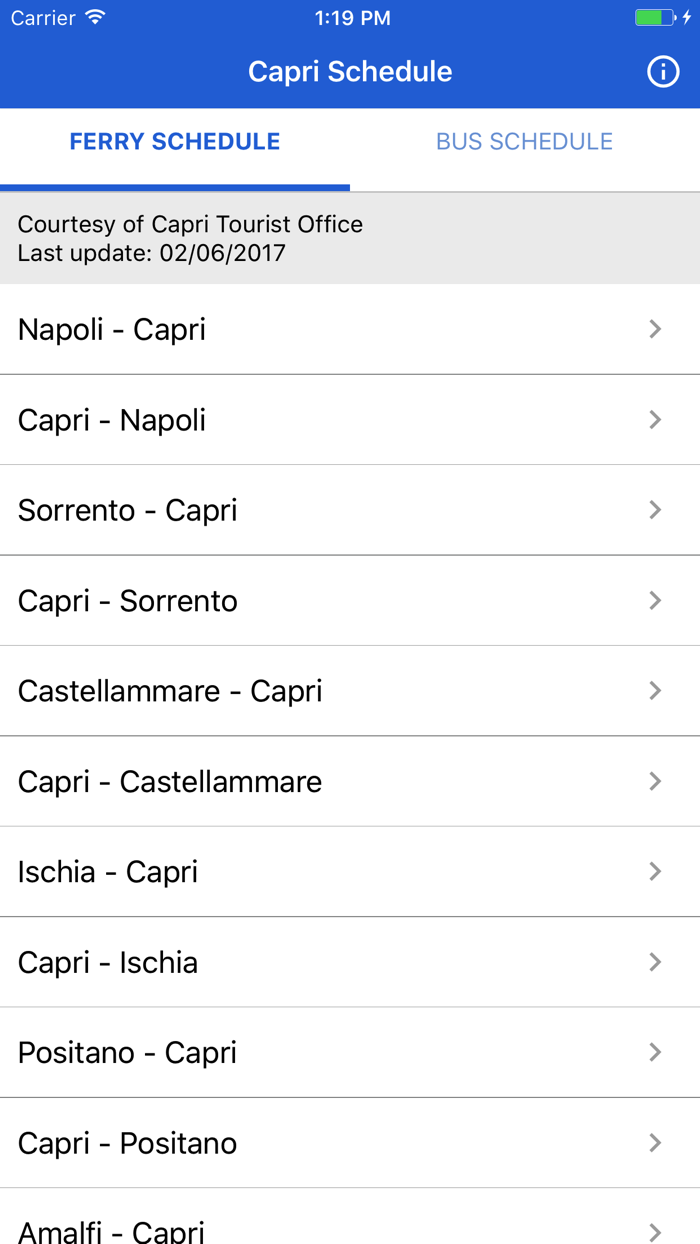Open the Sorrento - Capri schedule
Image resolution: width=700 pixels, height=1244 pixels.
coord(350,510)
